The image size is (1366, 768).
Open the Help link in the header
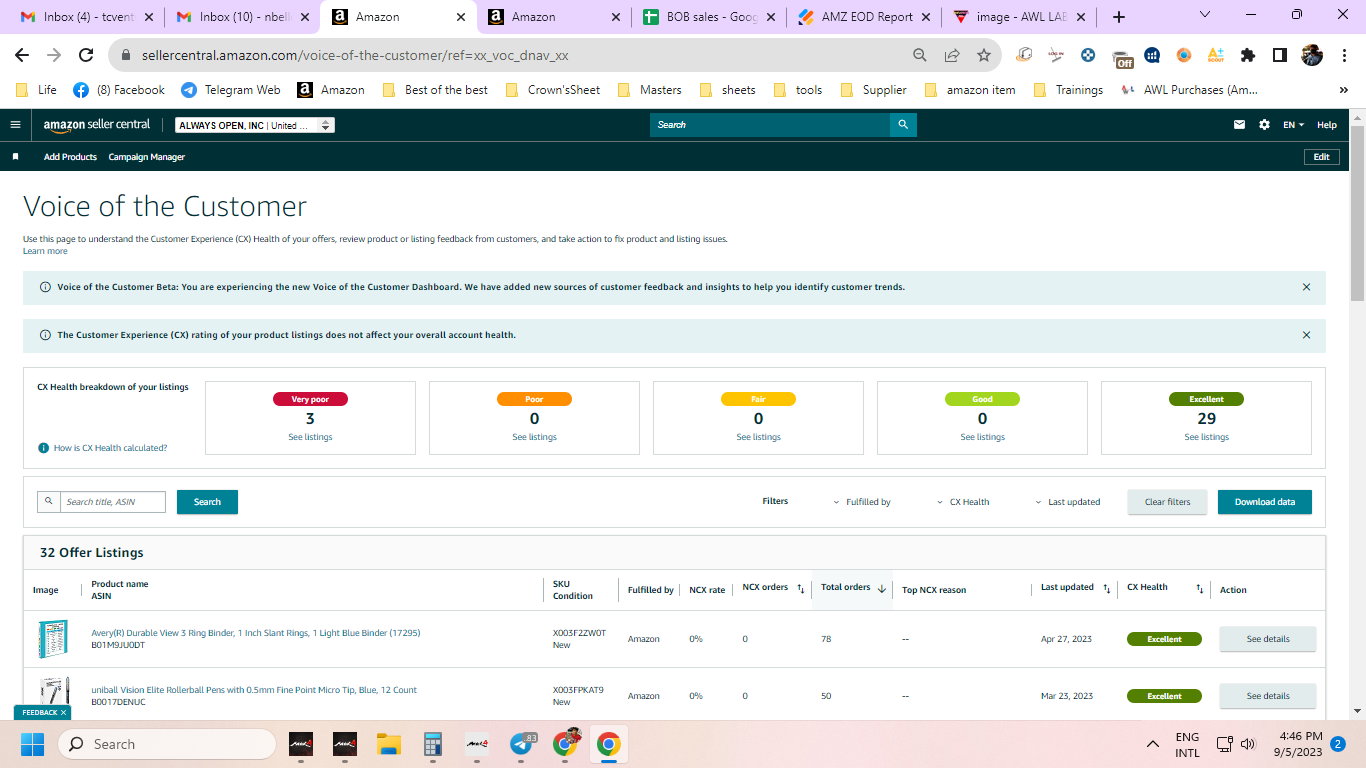[x=1326, y=125]
